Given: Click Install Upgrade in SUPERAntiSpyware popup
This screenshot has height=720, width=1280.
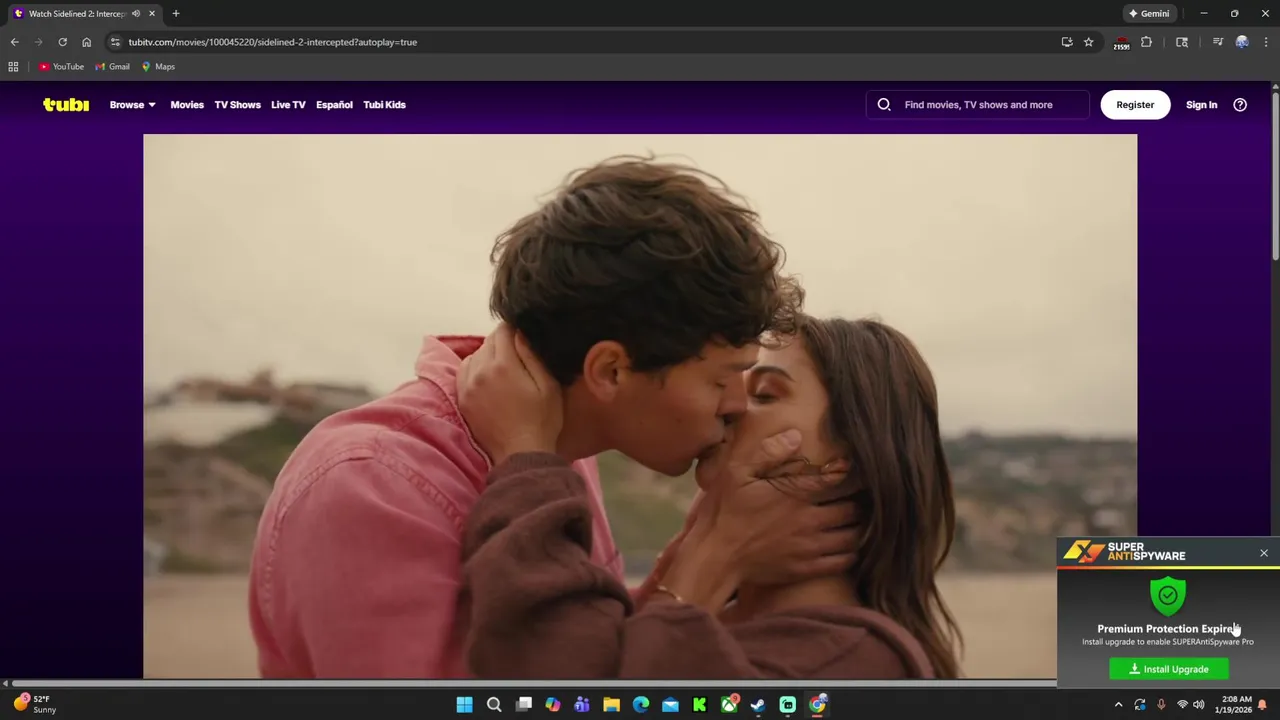Looking at the screenshot, I should (x=1169, y=669).
